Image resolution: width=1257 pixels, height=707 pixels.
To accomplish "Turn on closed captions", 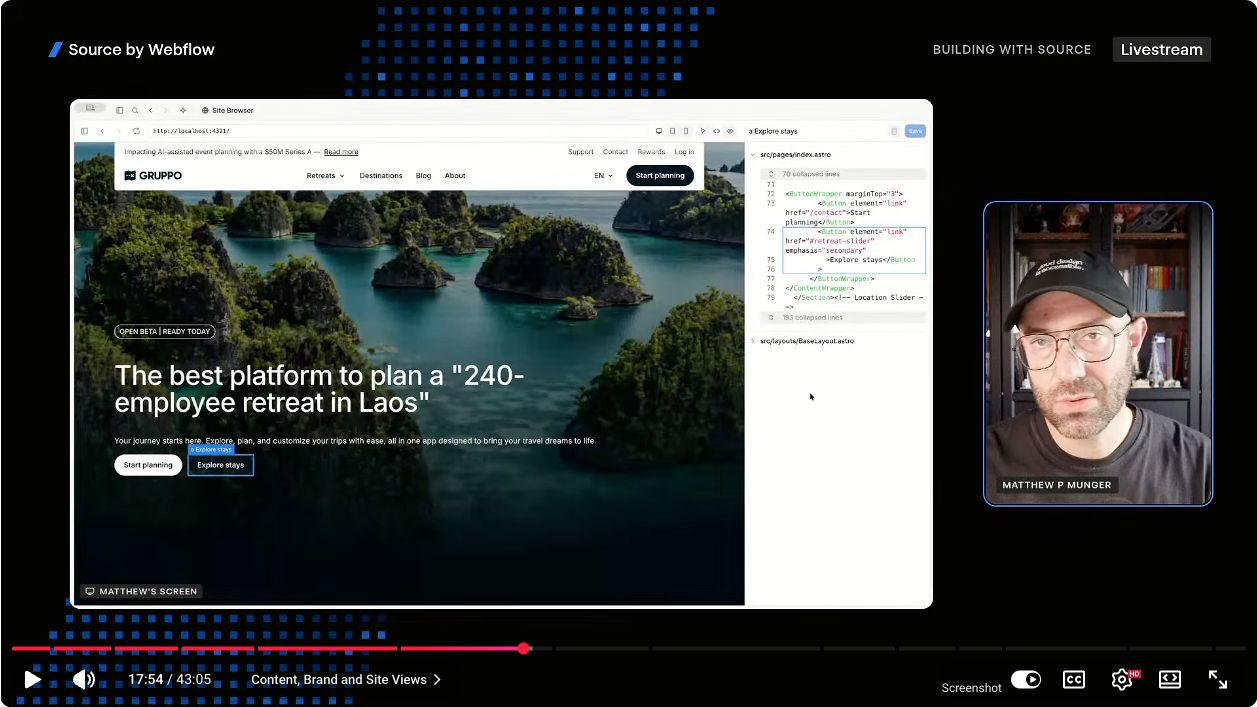I will [1073, 680].
